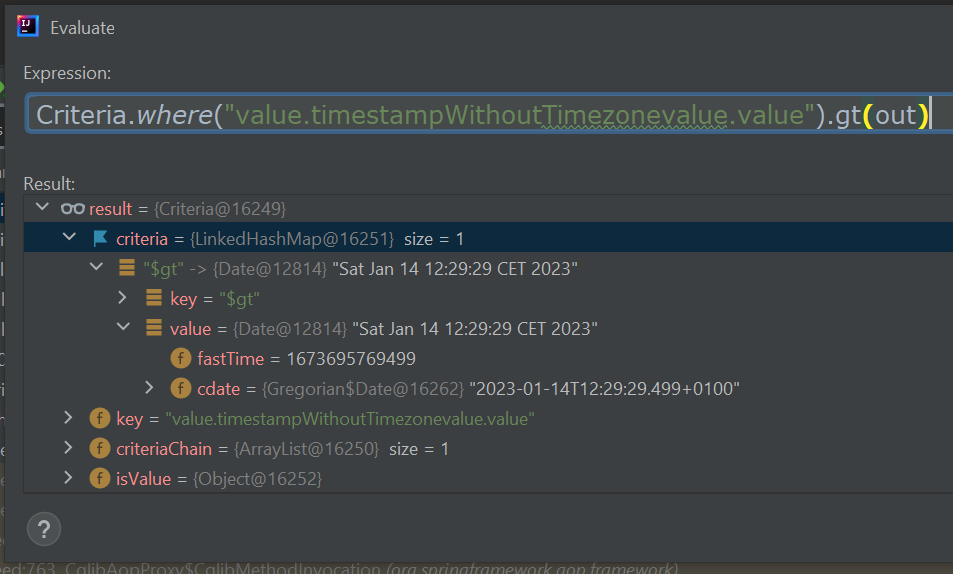Click the IntelliJ IDEA logo in the Evaluate title bar
The image size is (953, 574).
28,27
